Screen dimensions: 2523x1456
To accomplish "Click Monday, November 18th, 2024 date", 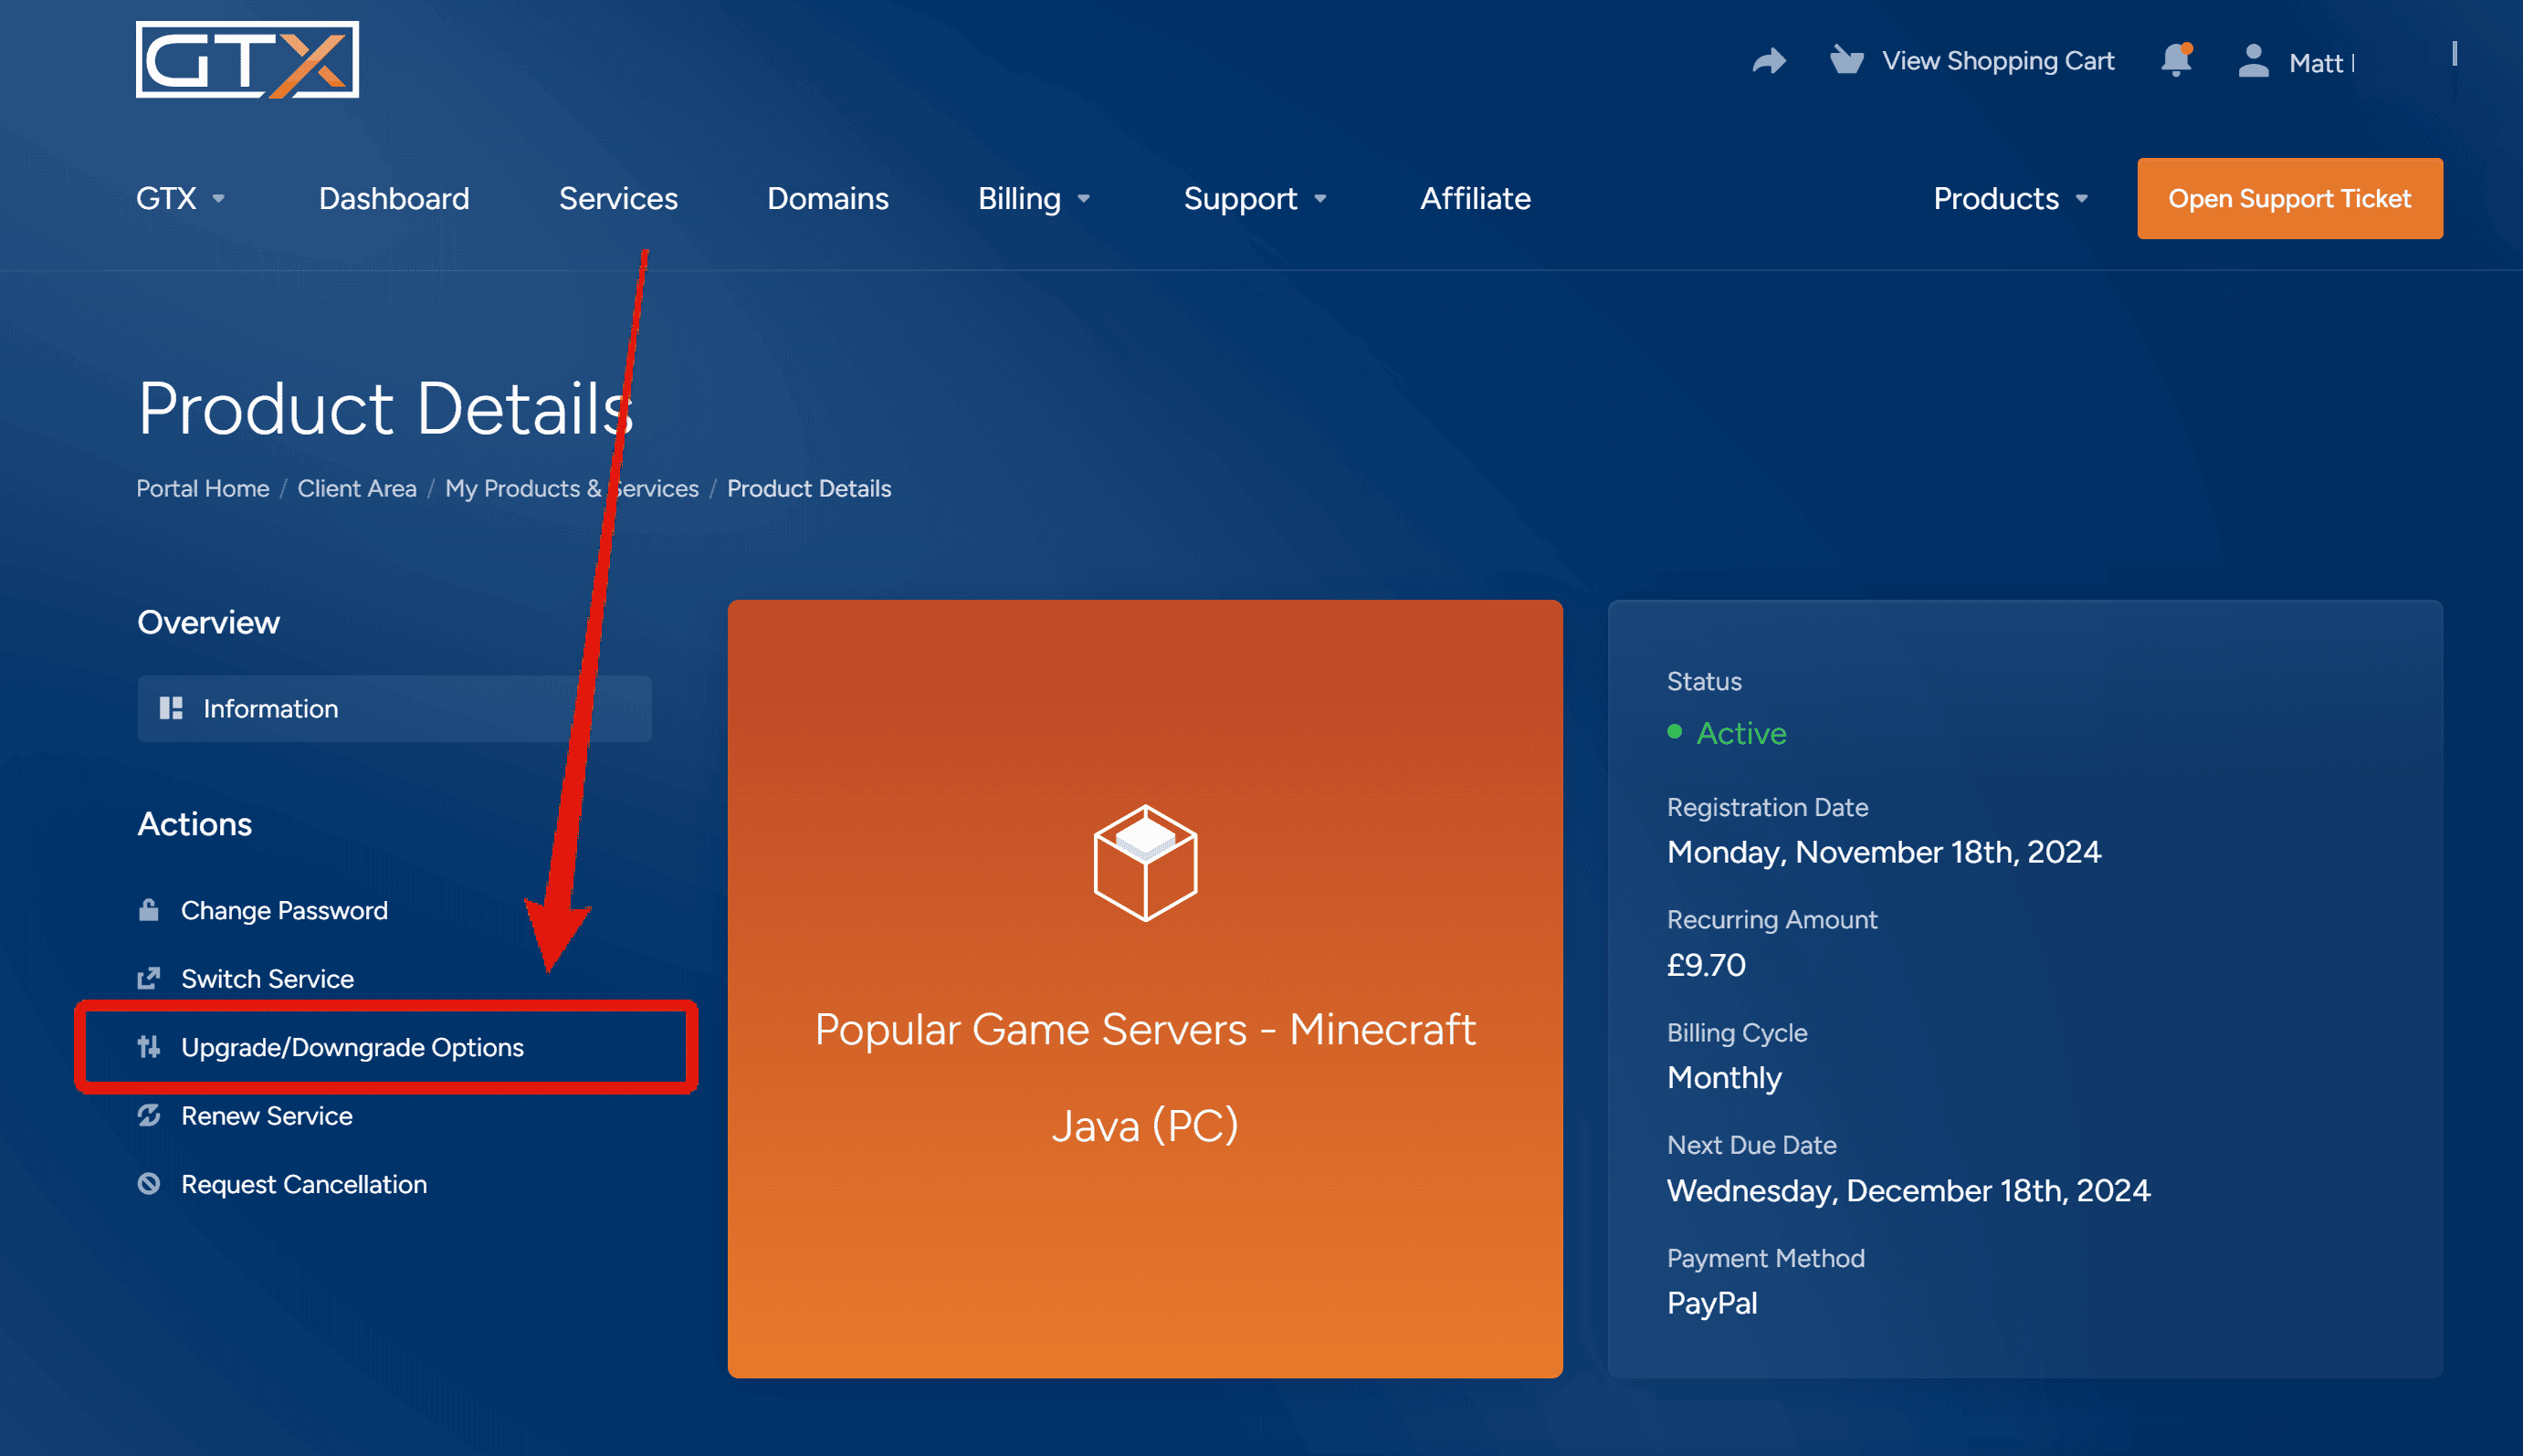I will click(x=1883, y=852).
